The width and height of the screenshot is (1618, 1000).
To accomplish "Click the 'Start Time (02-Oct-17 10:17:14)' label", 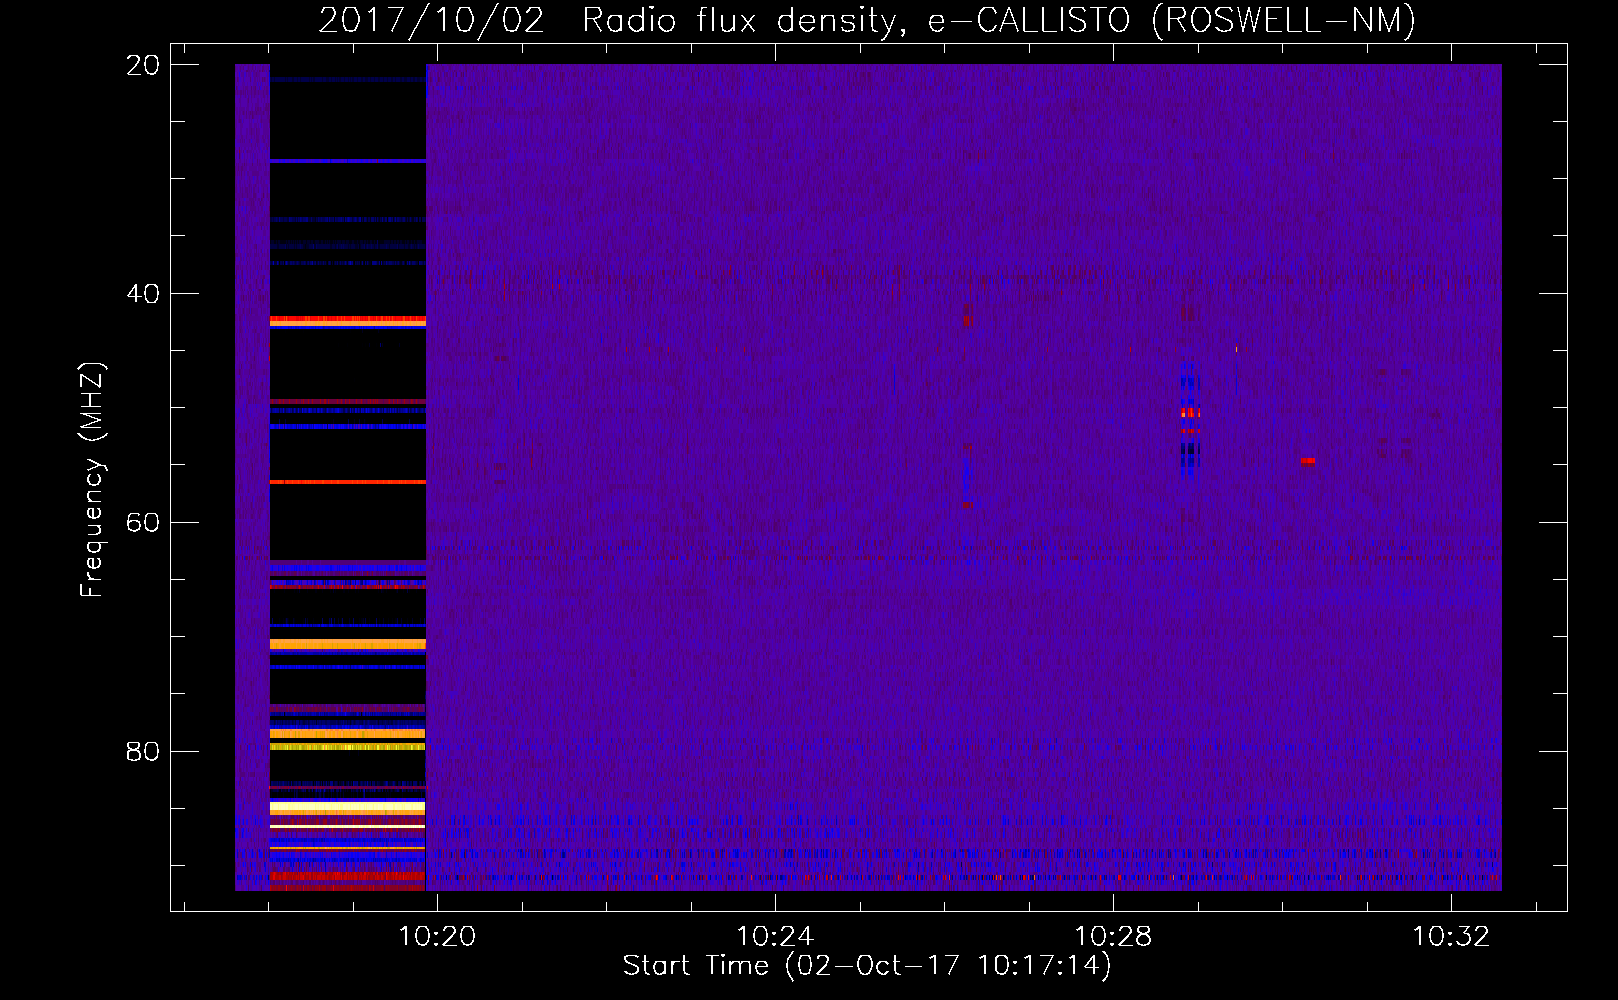I will (x=867, y=966).
